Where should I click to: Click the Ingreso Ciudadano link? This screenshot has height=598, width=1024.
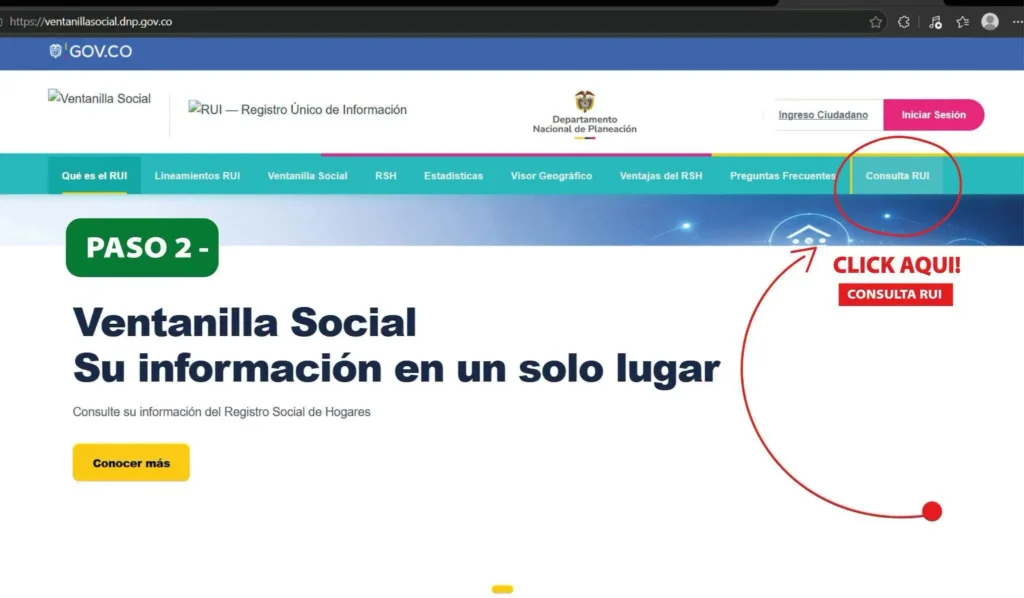tap(823, 115)
